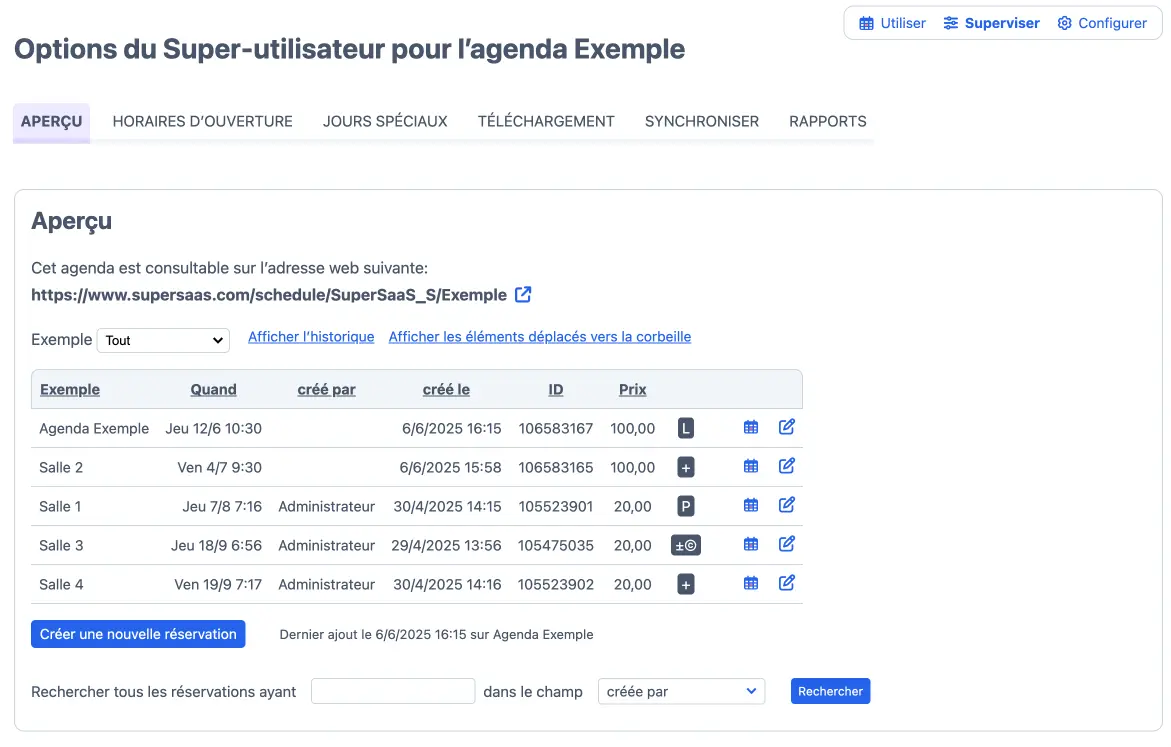Click '29/4/2025 13:56' creation date
Image resolution: width=1171 pixels, height=747 pixels.
[446, 545]
